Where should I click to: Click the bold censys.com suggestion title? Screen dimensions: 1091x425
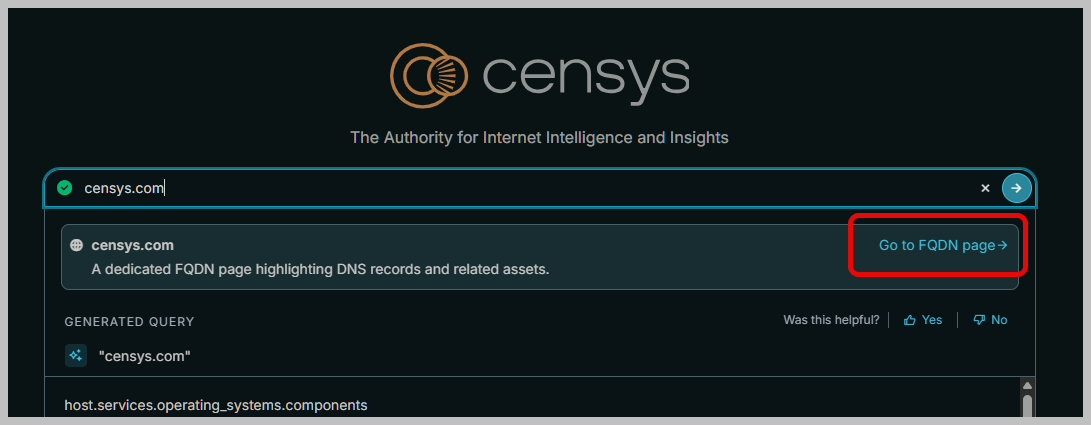click(x=132, y=246)
